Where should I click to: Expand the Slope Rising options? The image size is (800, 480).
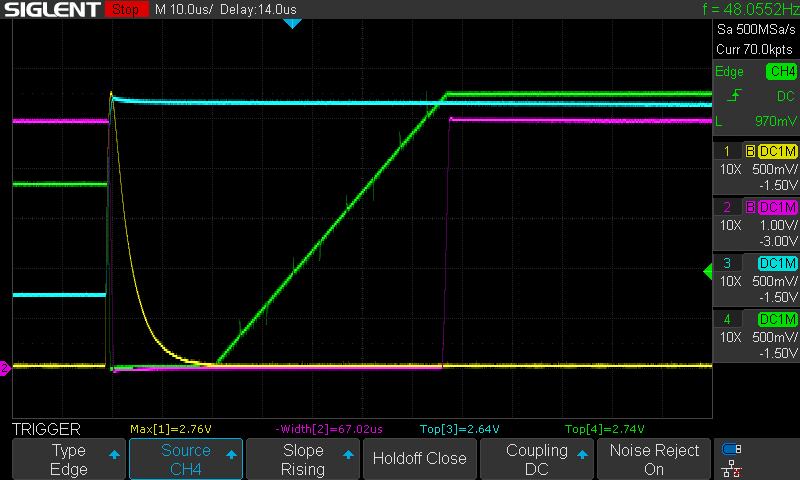(302, 459)
